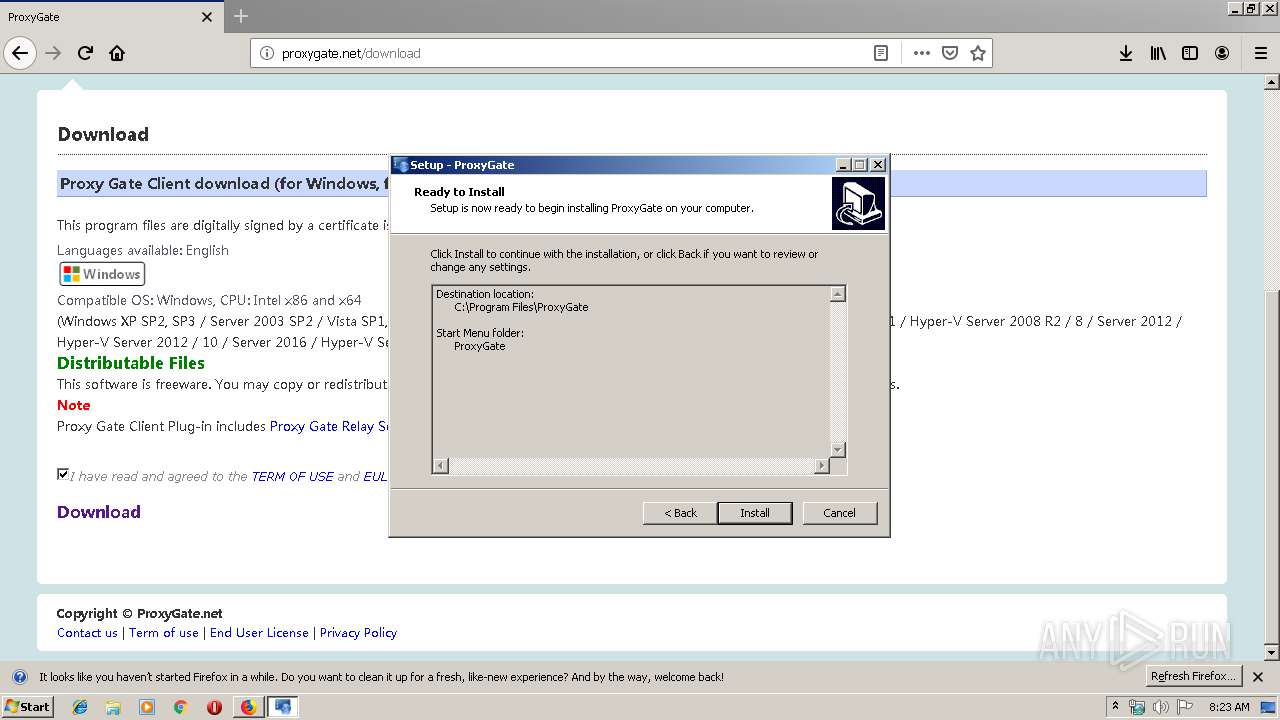Click the 'C:\Program Files\ProxyGate' destination text
Screen dimensions: 1280x720
(x=521, y=307)
